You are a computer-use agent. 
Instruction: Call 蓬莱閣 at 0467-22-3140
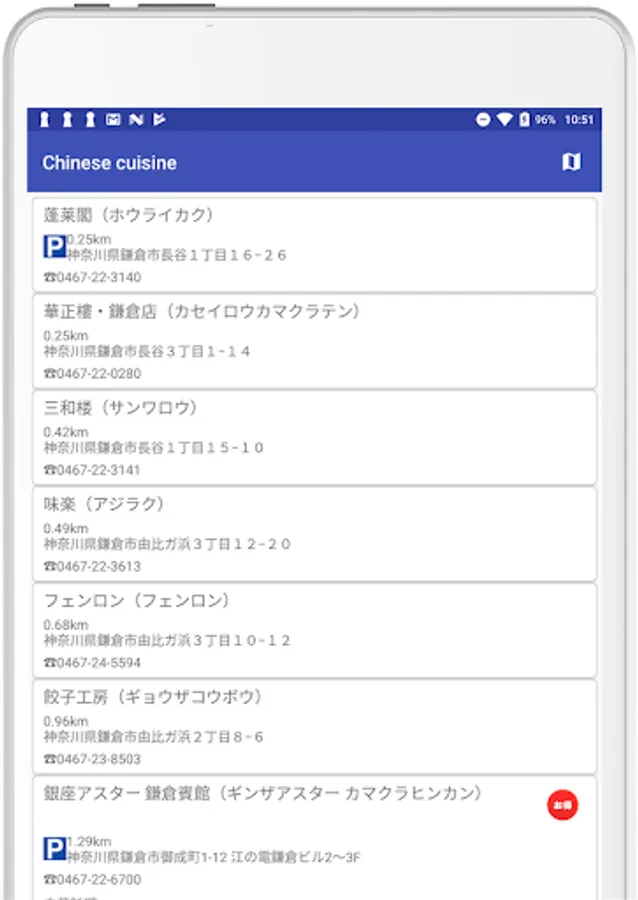pos(98,277)
